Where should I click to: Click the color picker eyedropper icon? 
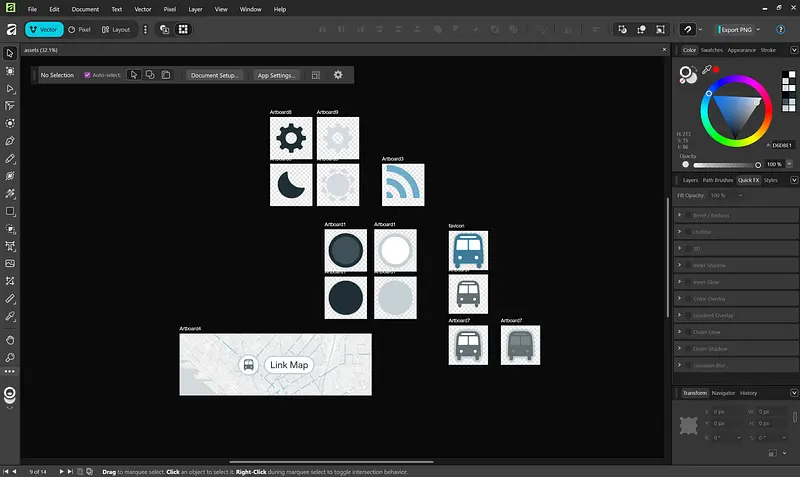706,71
